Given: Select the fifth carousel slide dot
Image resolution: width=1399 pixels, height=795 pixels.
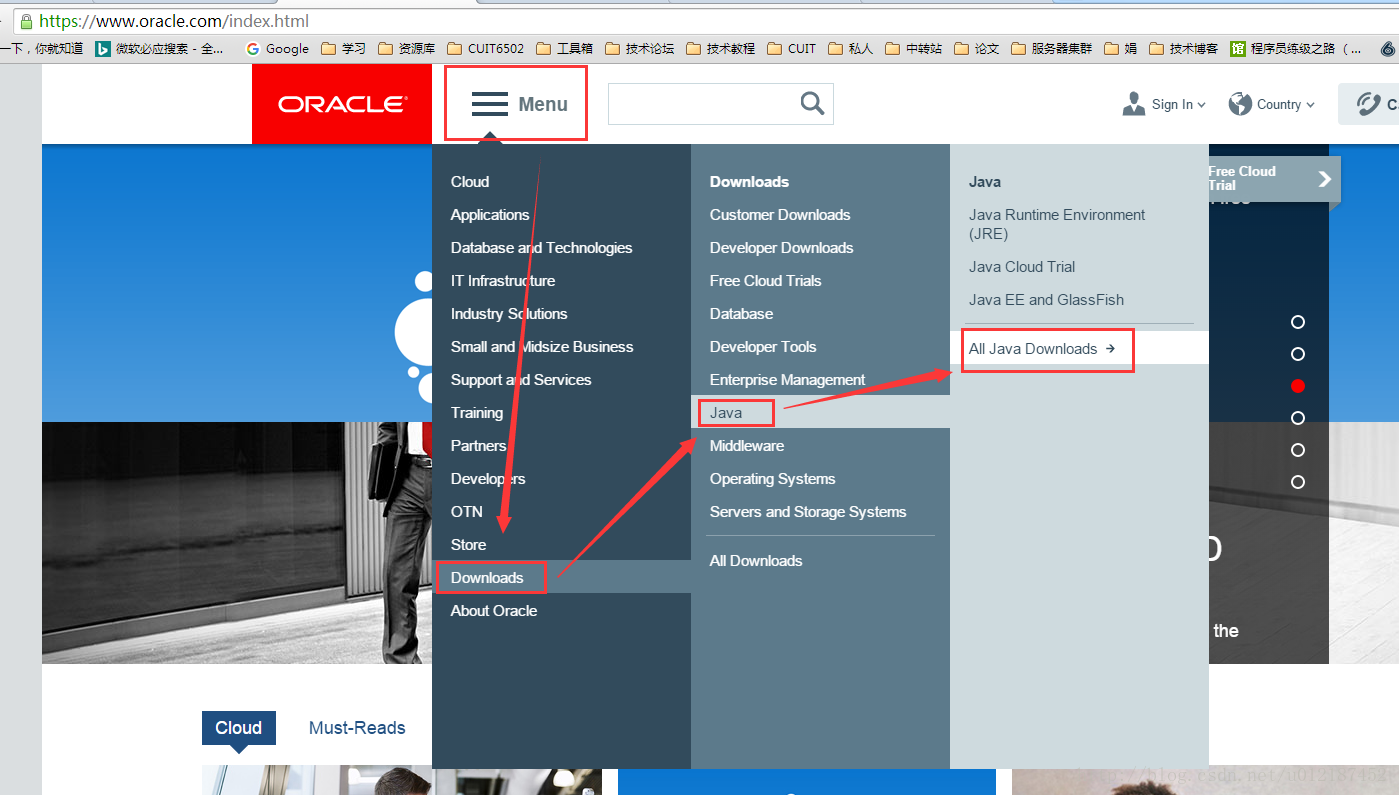Looking at the screenshot, I should (x=1298, y=450).
